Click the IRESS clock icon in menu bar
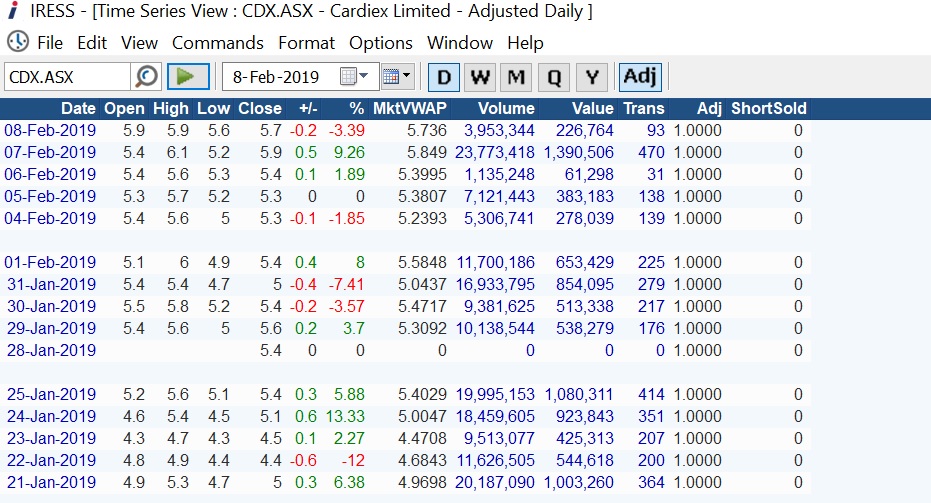This screenshot has height=503, width=931. pos(18,42)
